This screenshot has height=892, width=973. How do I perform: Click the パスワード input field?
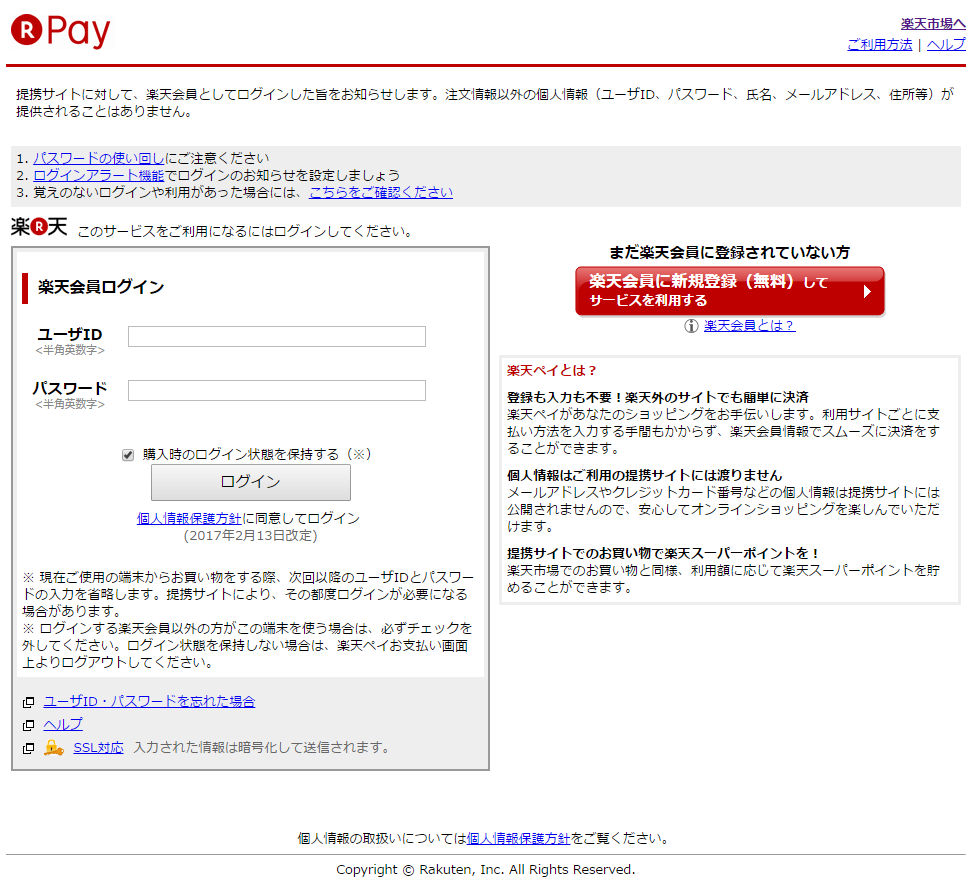(x=277, y=390)
